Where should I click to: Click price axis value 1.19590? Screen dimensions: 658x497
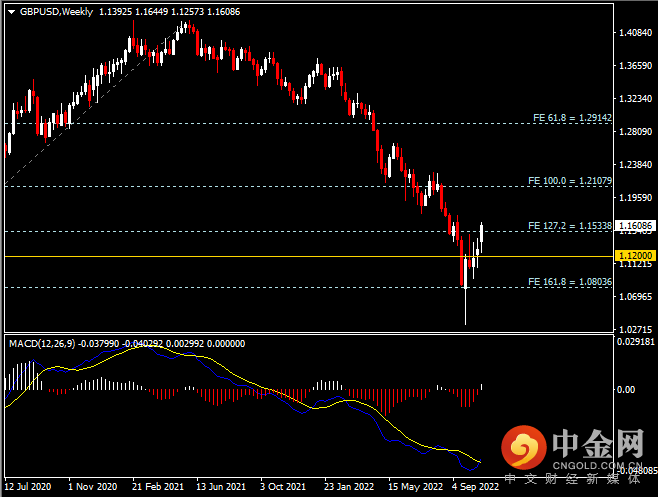point(636,198)
